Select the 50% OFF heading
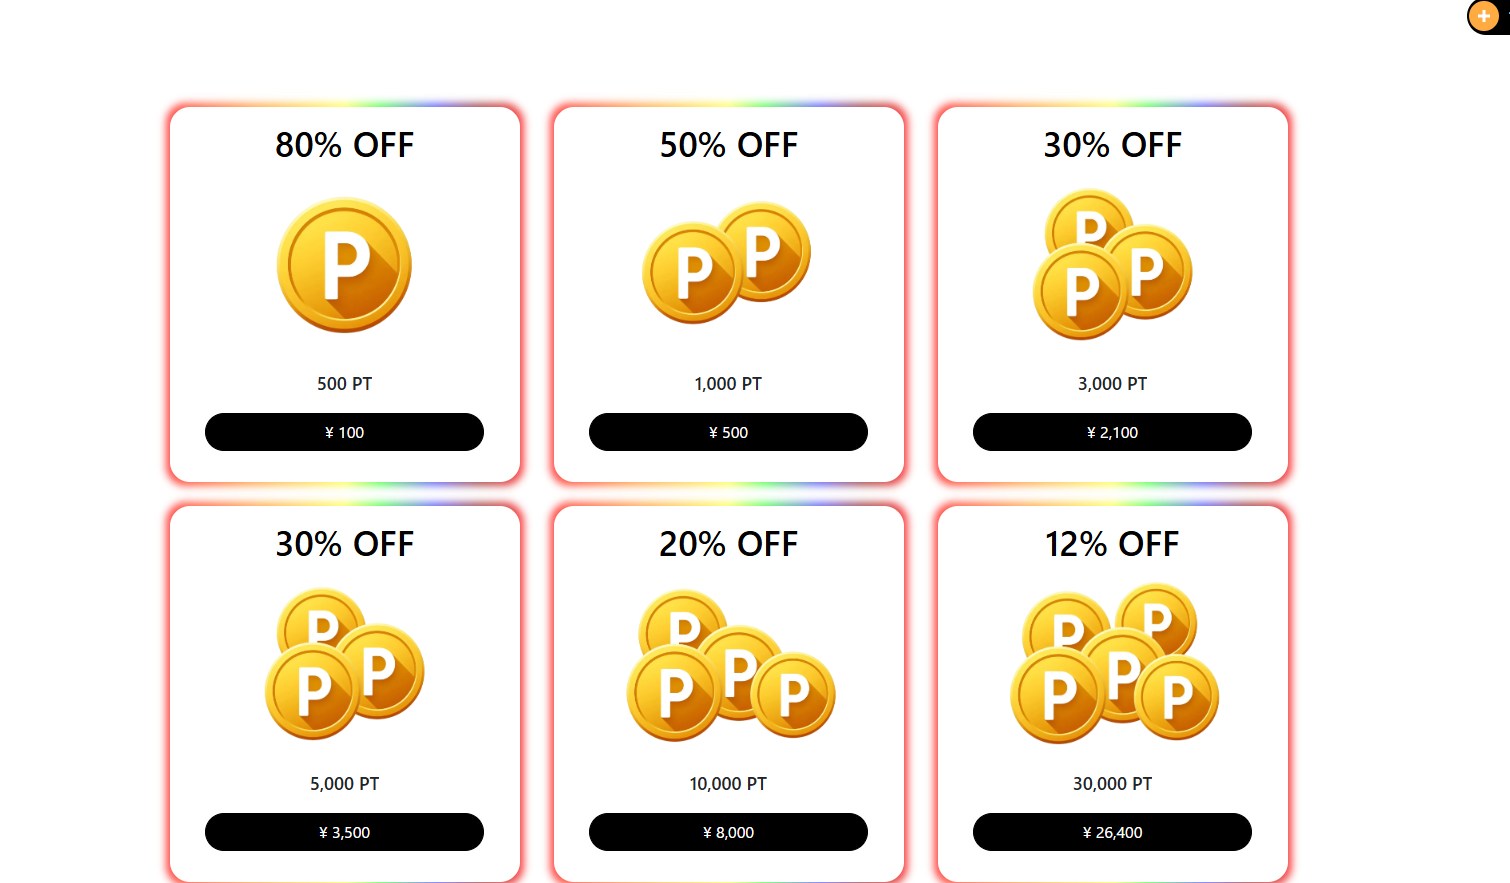This screenshot has height=883, width=1510. 728,145
